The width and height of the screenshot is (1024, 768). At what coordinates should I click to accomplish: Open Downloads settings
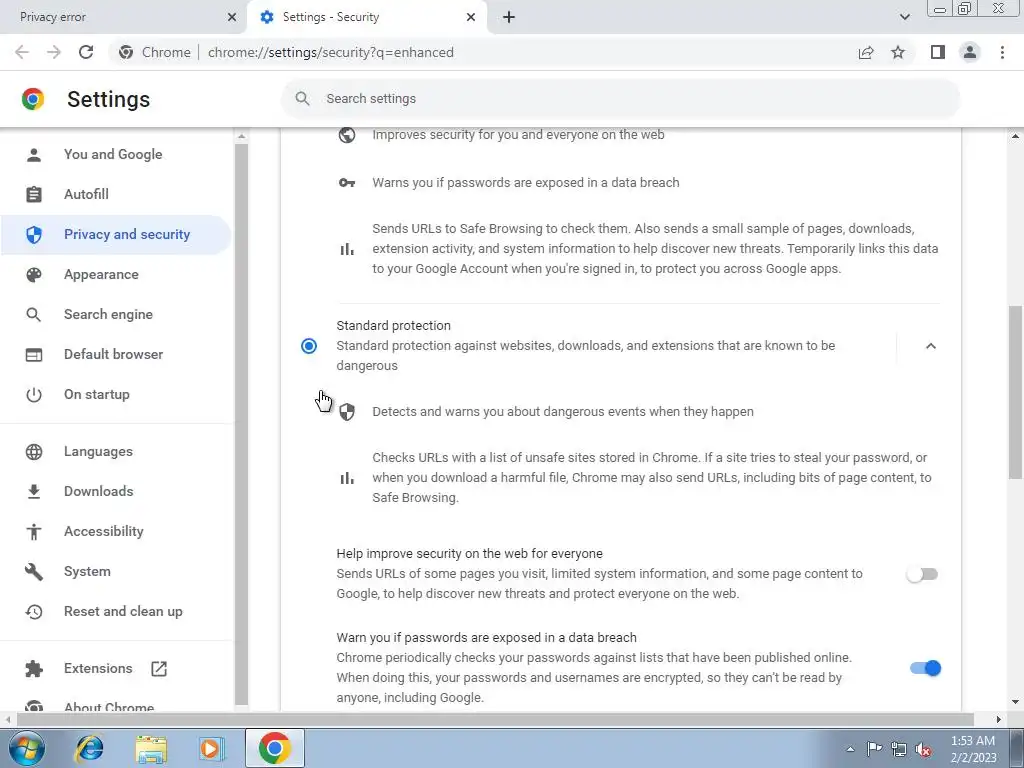[x=115, y=491]
